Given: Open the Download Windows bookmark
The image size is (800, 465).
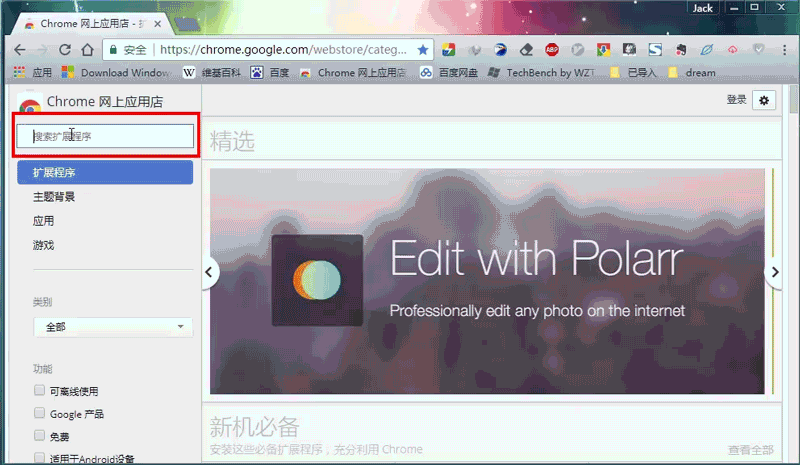Looking at the screenshot, I should pyautogui.click(x=116, y=72).
